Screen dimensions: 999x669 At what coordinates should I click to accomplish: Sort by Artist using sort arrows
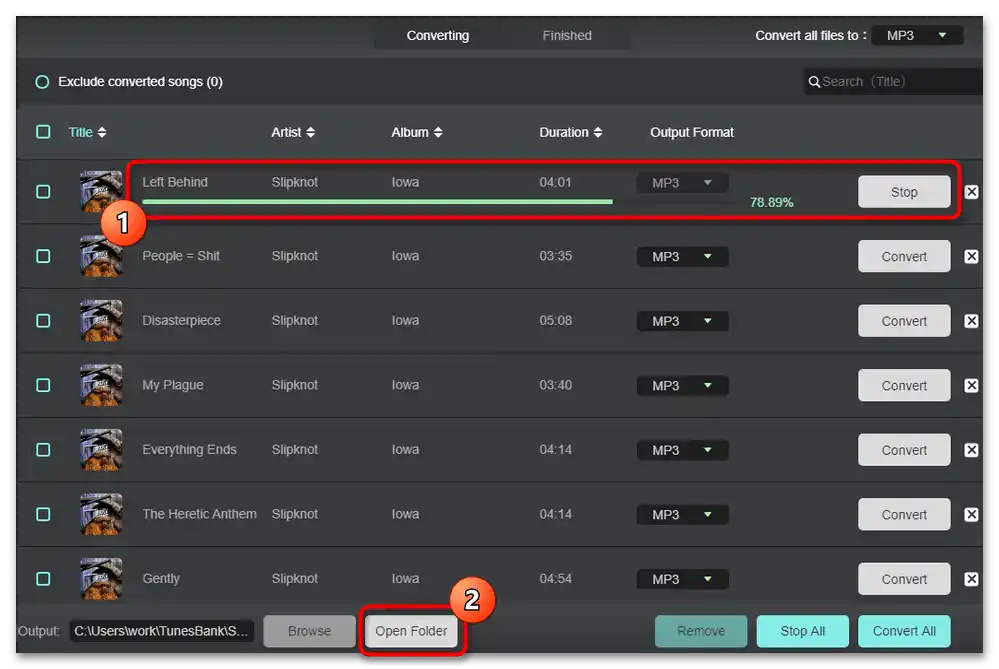[x=310, y=132]
